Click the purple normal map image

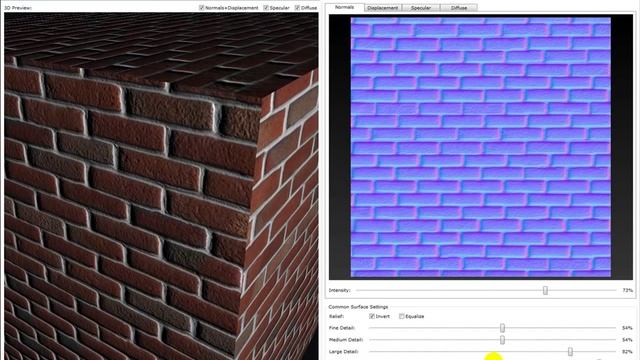(x=481, y=147)
